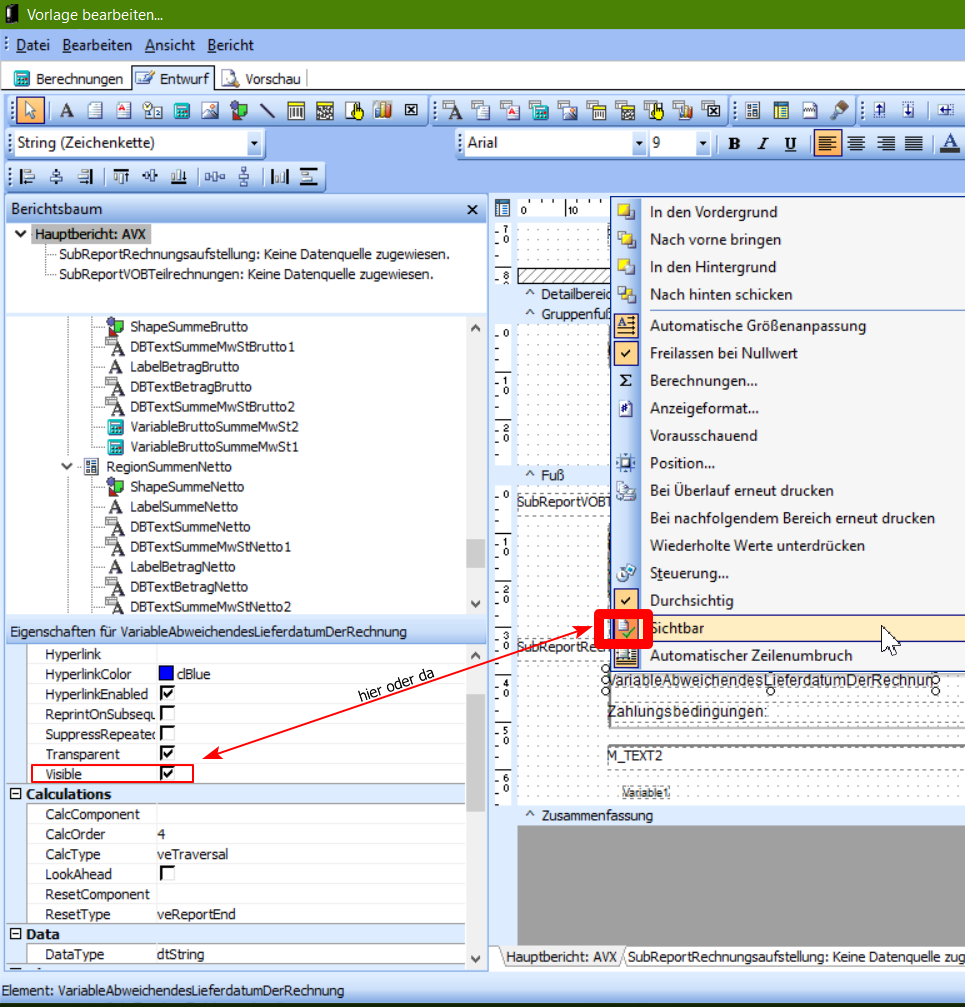Switch to the Berechnungen tab
Viewport: 965px width, 1007px height.
tap(68, 78)
